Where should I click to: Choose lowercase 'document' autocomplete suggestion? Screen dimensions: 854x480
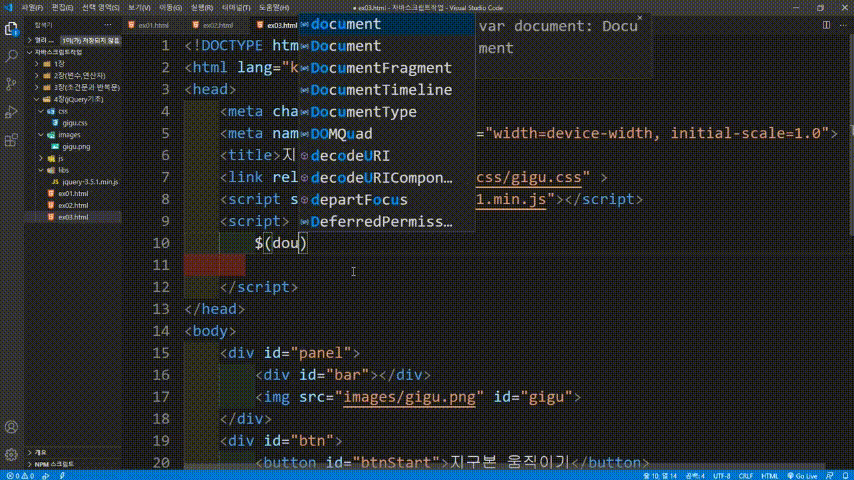pos(387,24)
